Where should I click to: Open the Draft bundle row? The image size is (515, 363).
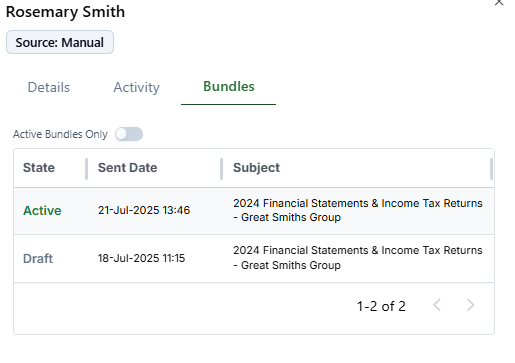click(x=254, y=258)
